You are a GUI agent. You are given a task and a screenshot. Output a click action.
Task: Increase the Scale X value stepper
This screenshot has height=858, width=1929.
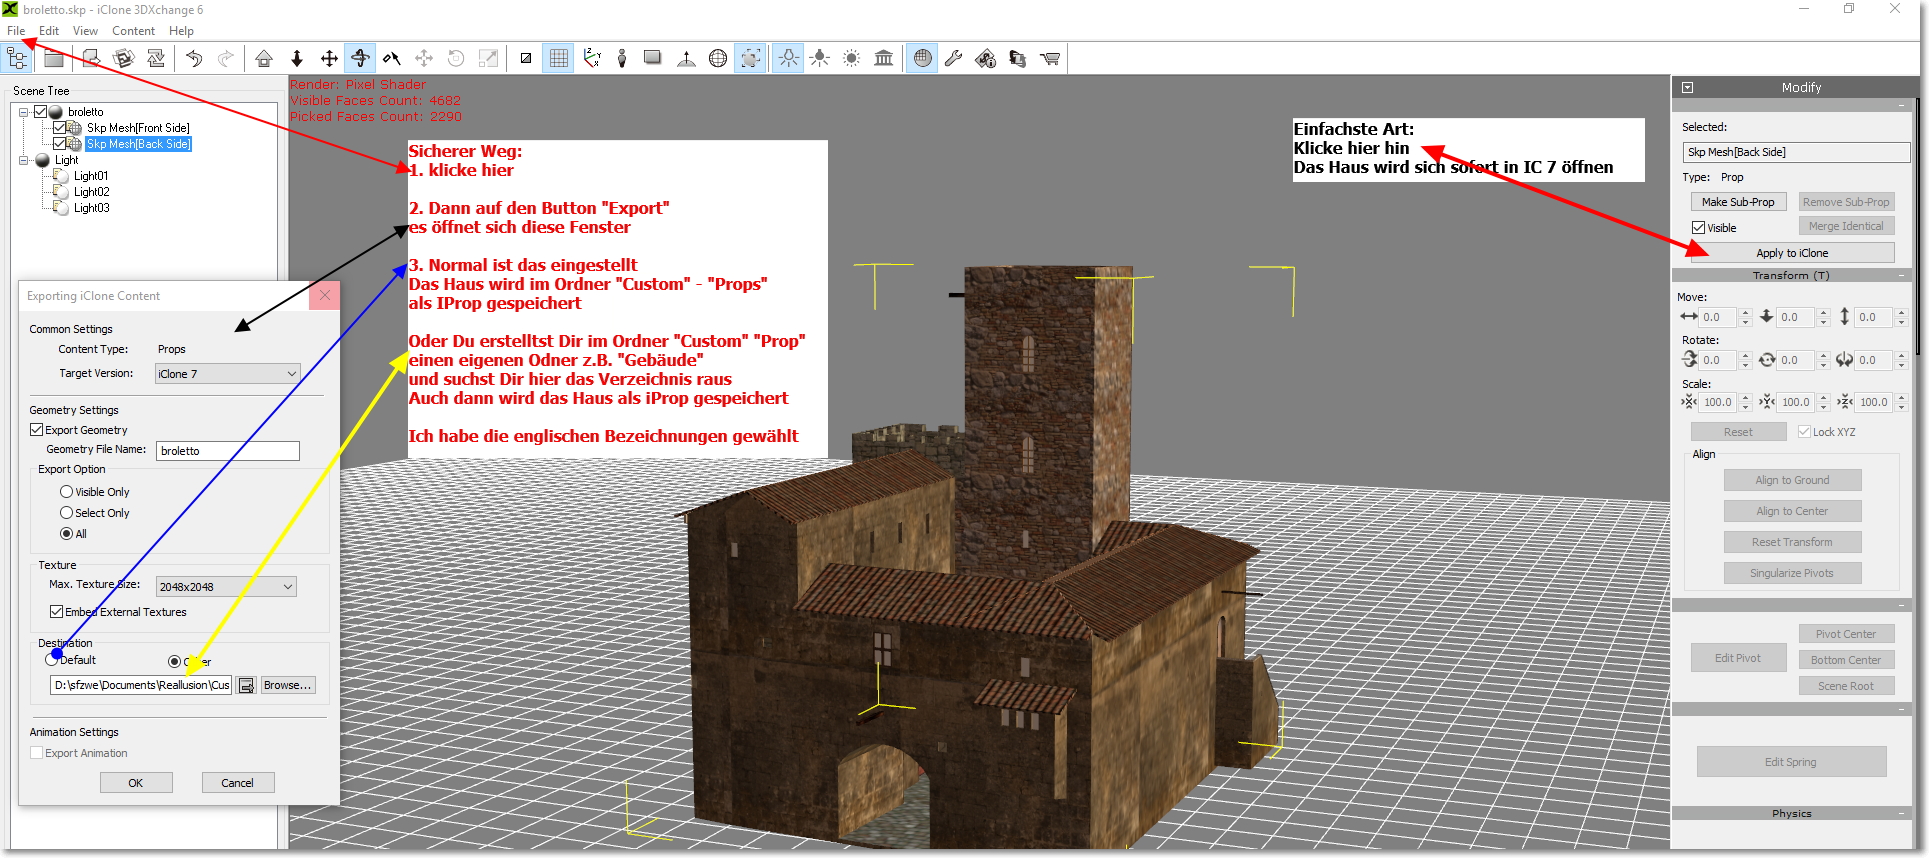(1745, 398)
